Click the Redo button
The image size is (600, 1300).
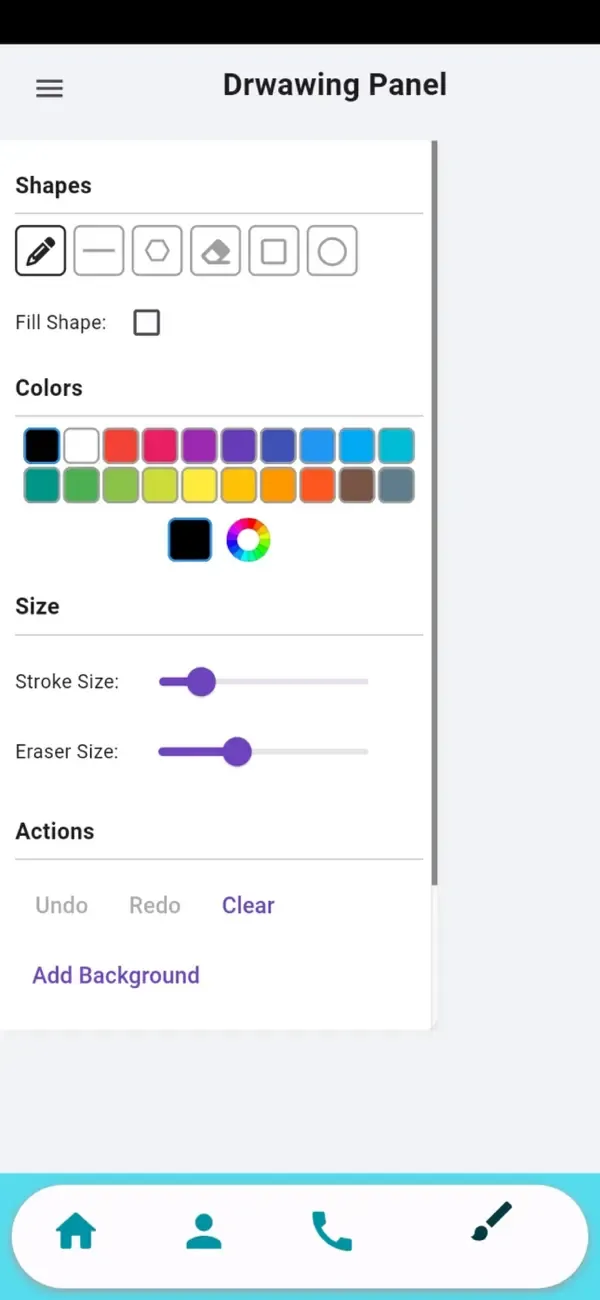coord(155,905)
